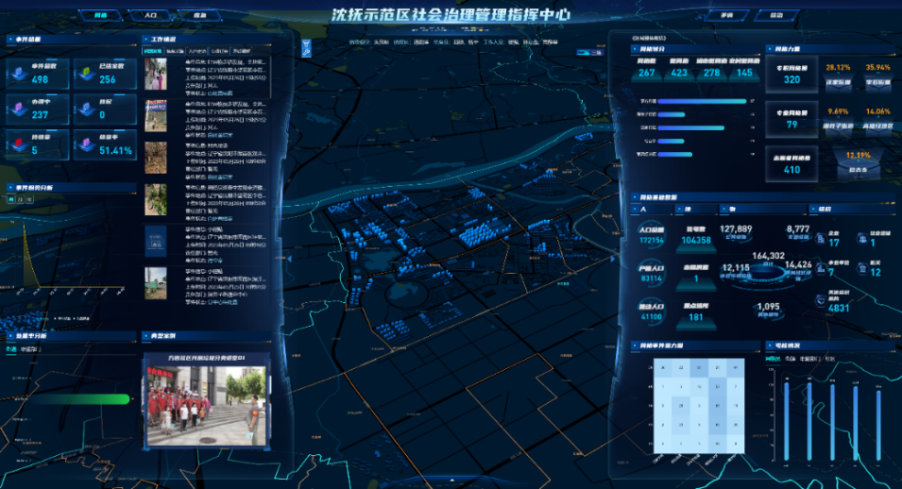Open the group photo in typical case panel

click(206, 405)
